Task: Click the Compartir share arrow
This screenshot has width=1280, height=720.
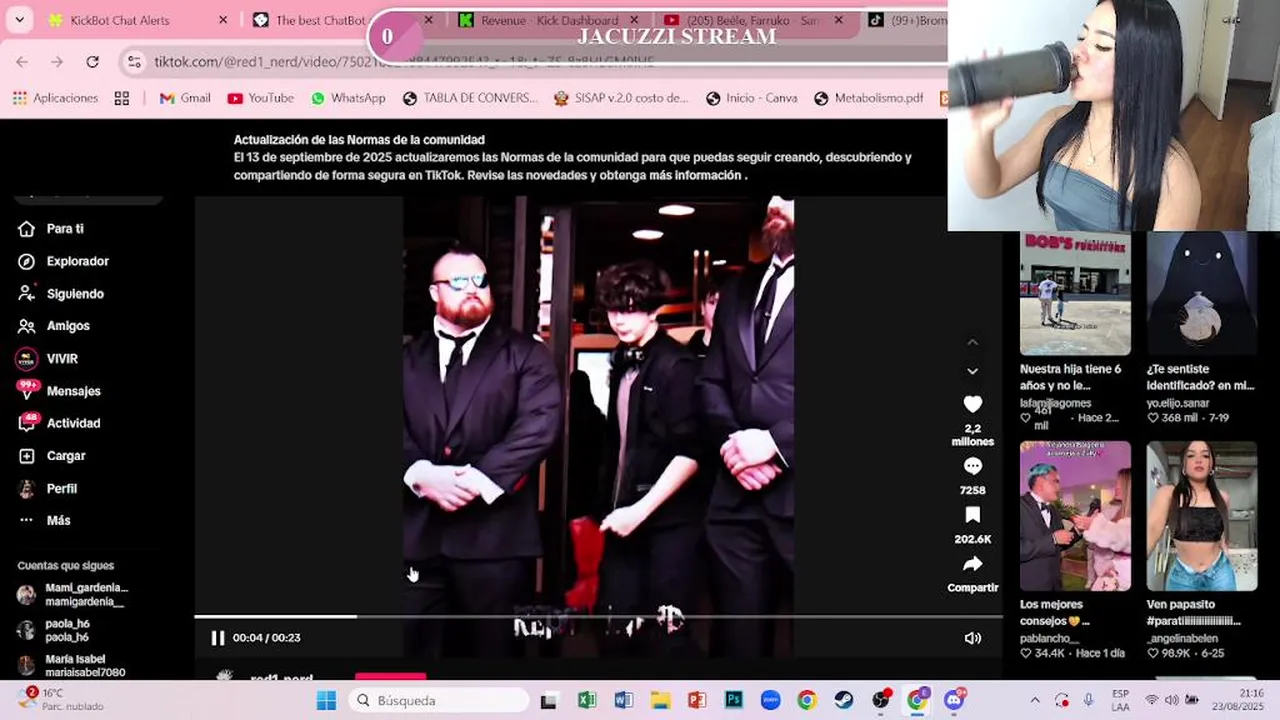Action: [972, 564]
